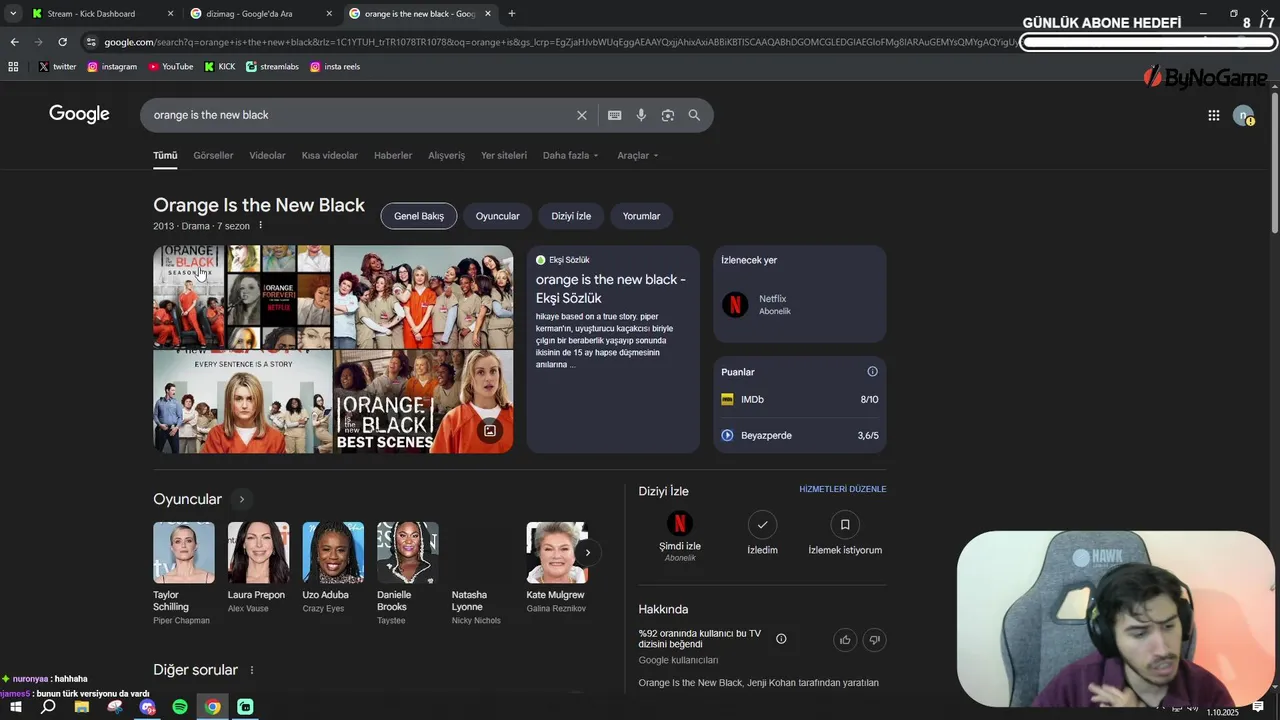Open more options next to 7 sezon
The height and width of the screenshot is (720, 1280).
(261, 226)
